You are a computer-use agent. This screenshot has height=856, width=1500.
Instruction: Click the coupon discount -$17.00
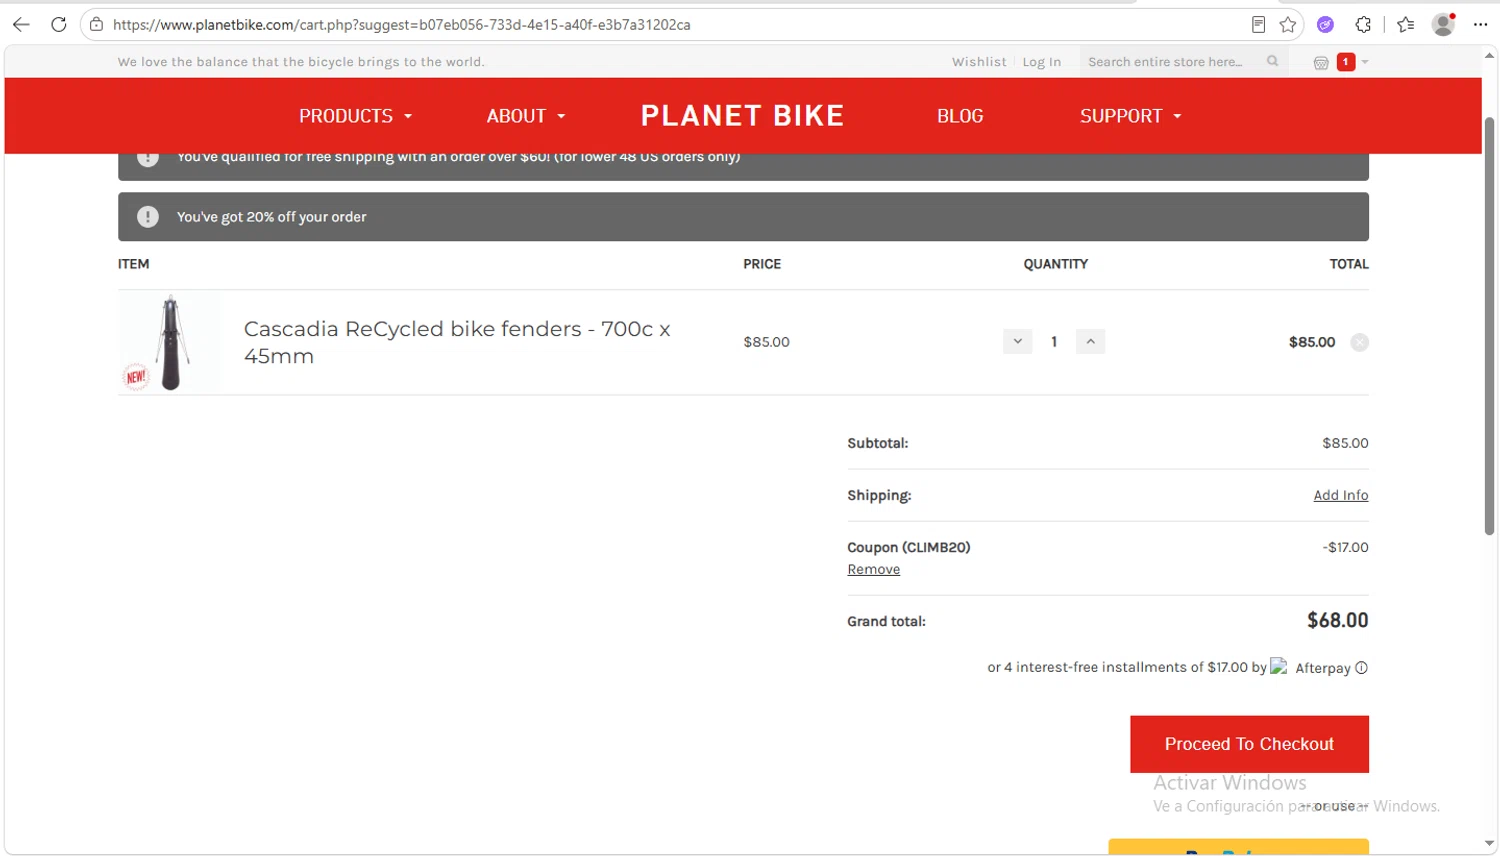pos(1346,547)
